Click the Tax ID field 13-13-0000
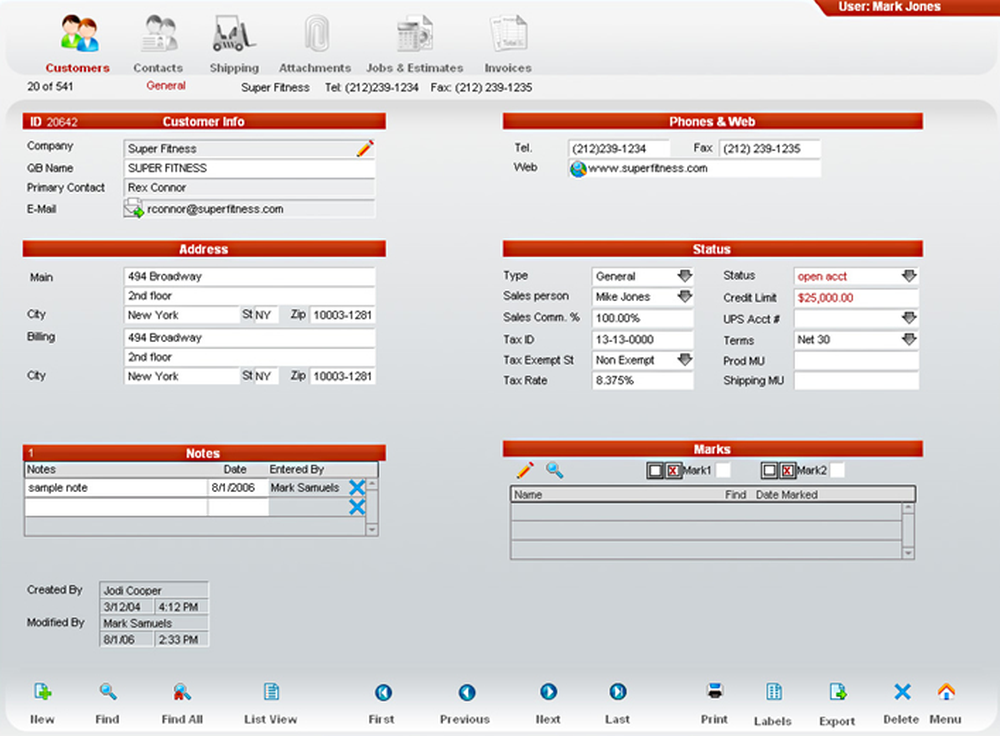The image size is (1000, 736). click(642, 340)
